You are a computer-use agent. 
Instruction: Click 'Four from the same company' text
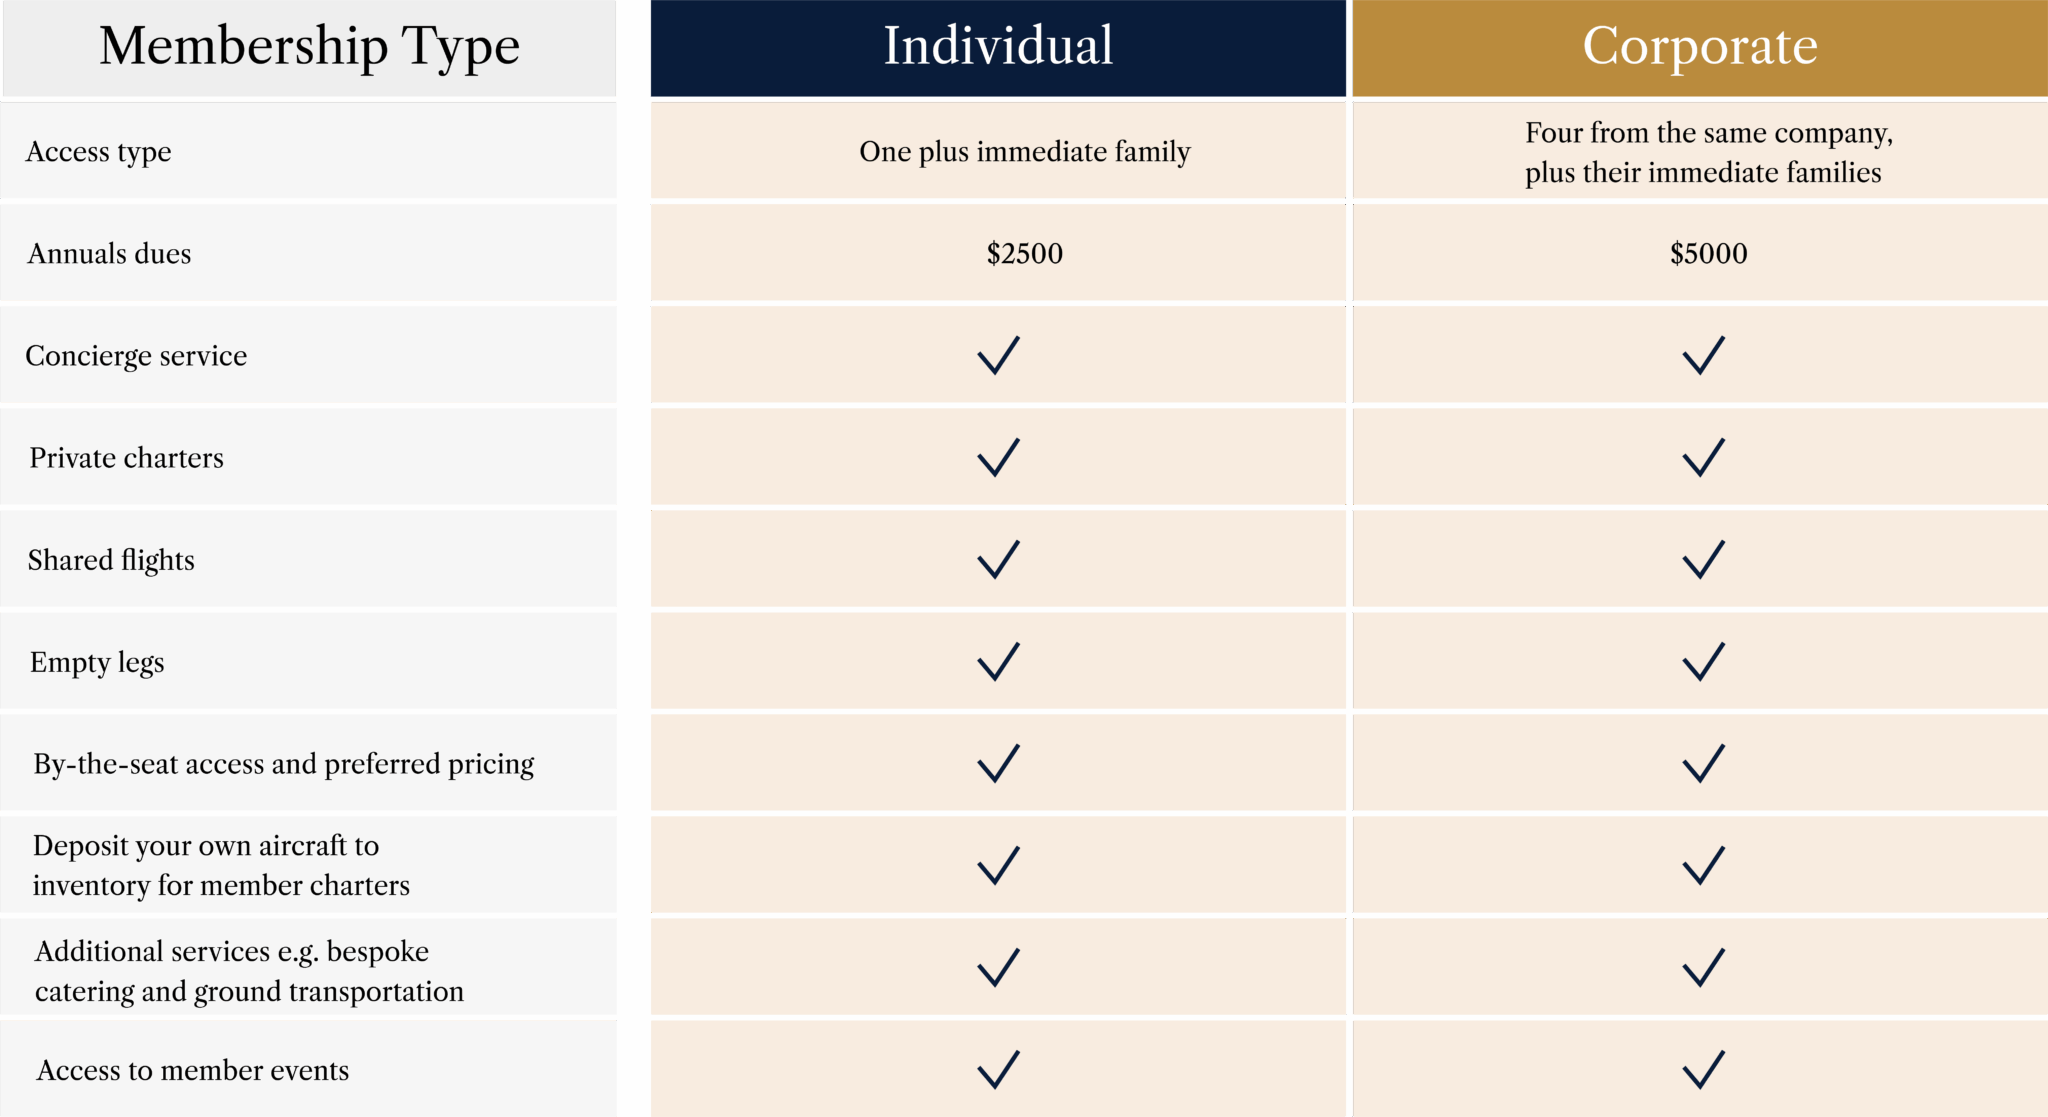click(1708, 133)
